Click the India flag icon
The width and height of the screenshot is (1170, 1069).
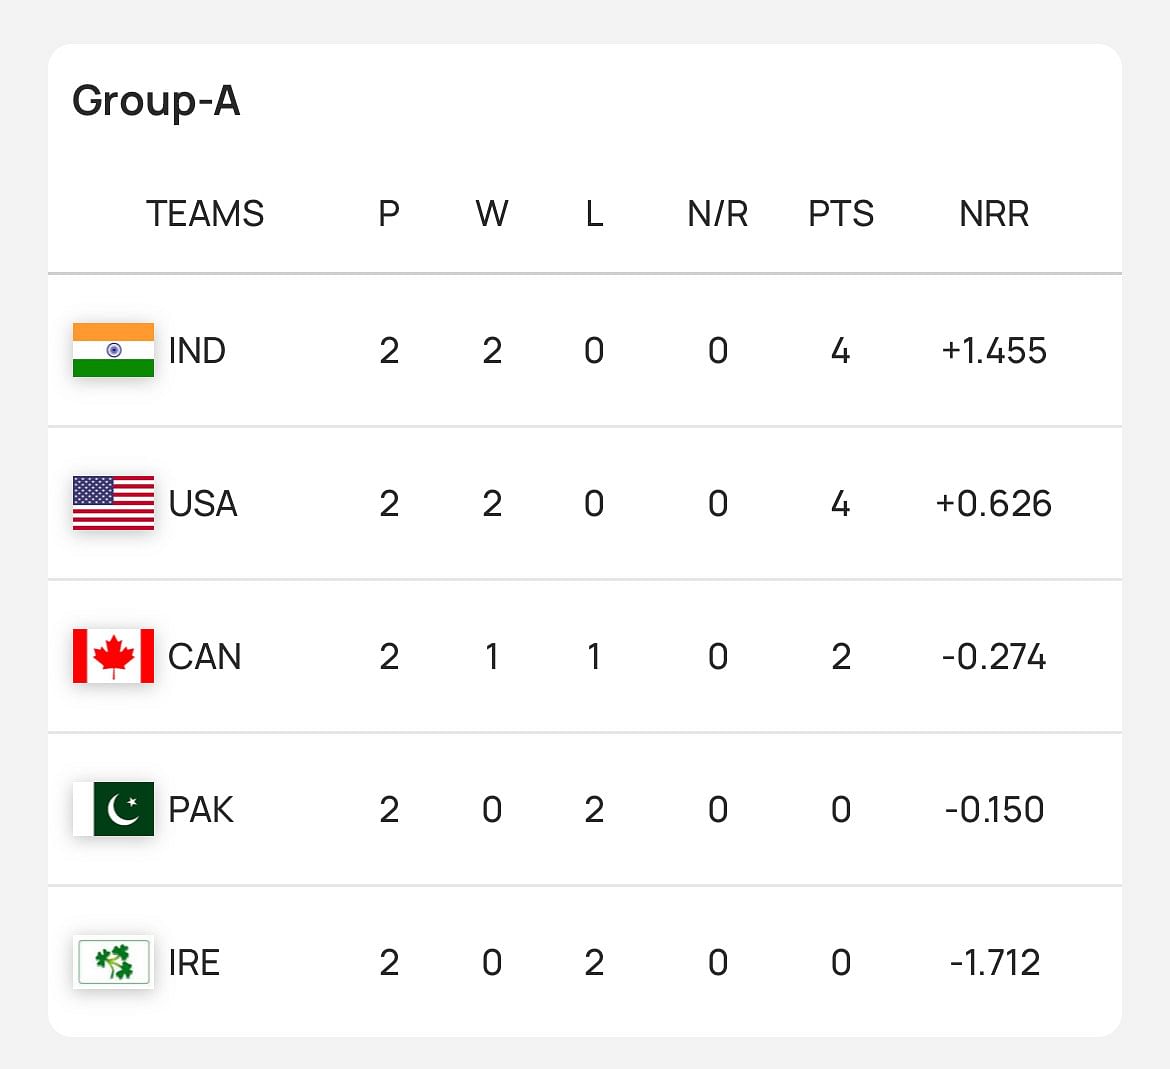coord(113,350)
